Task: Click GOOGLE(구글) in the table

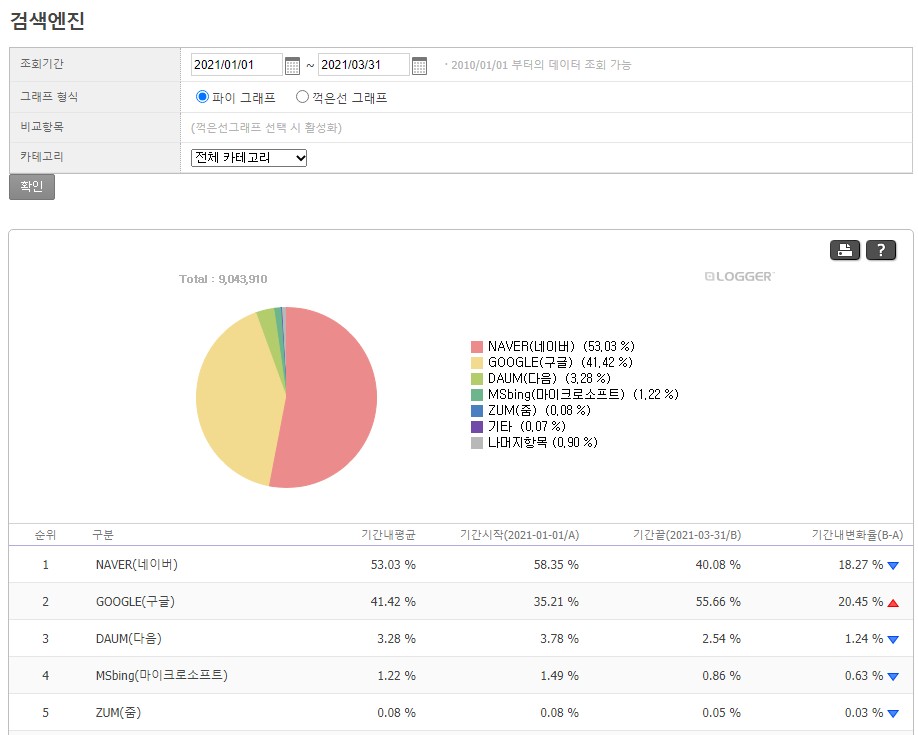Action: tap(135, 601)
